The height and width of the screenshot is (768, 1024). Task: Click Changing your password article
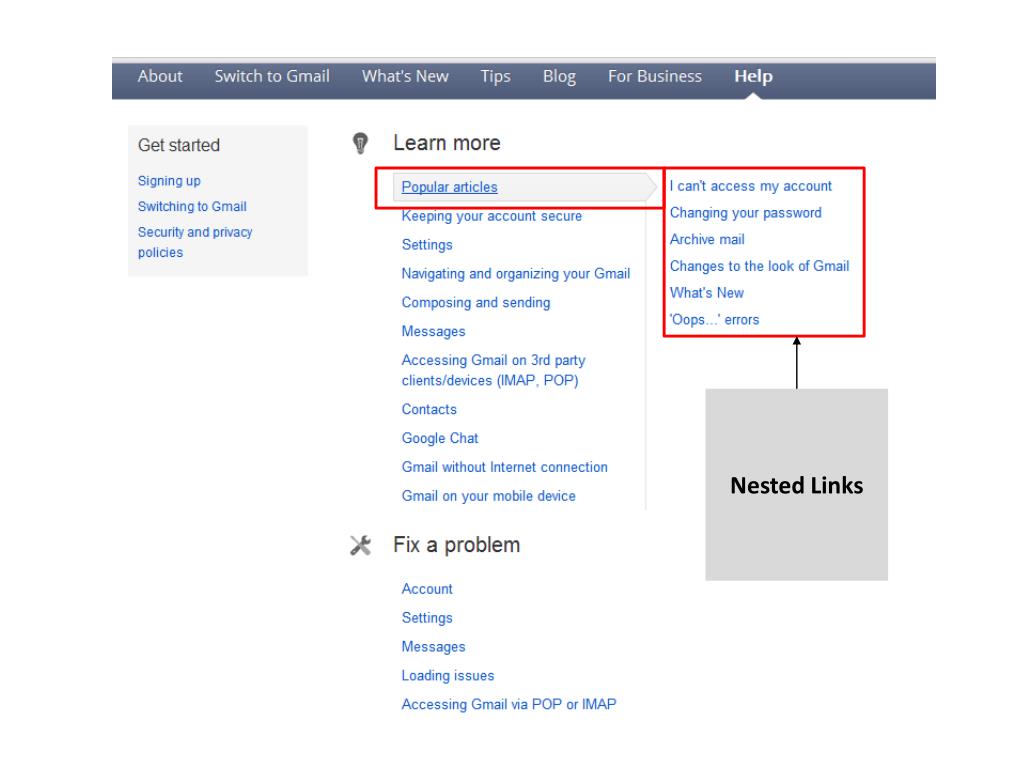(x=745, y=213)
